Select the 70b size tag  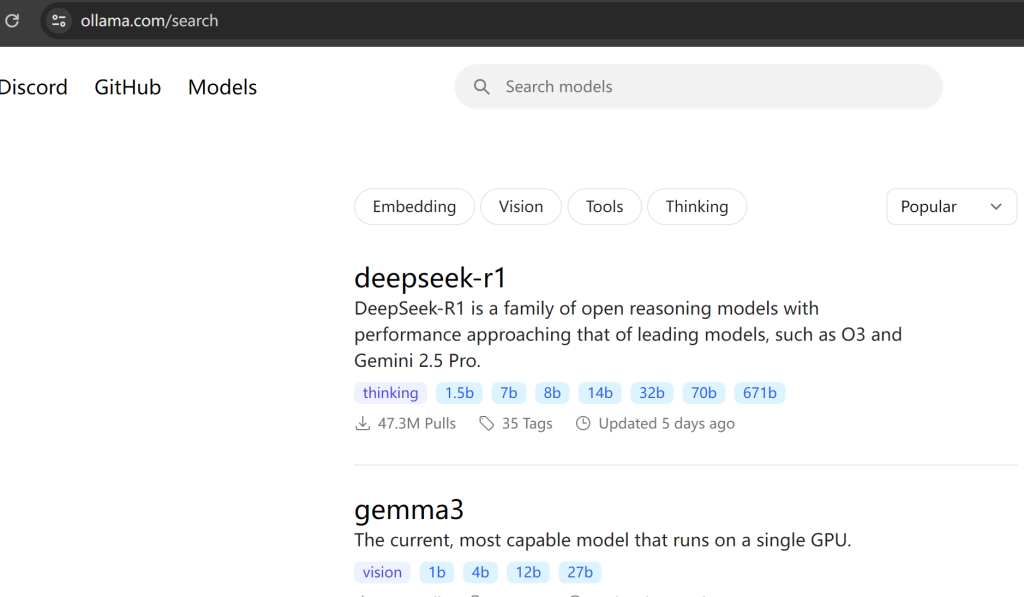(x=703, y=393)
